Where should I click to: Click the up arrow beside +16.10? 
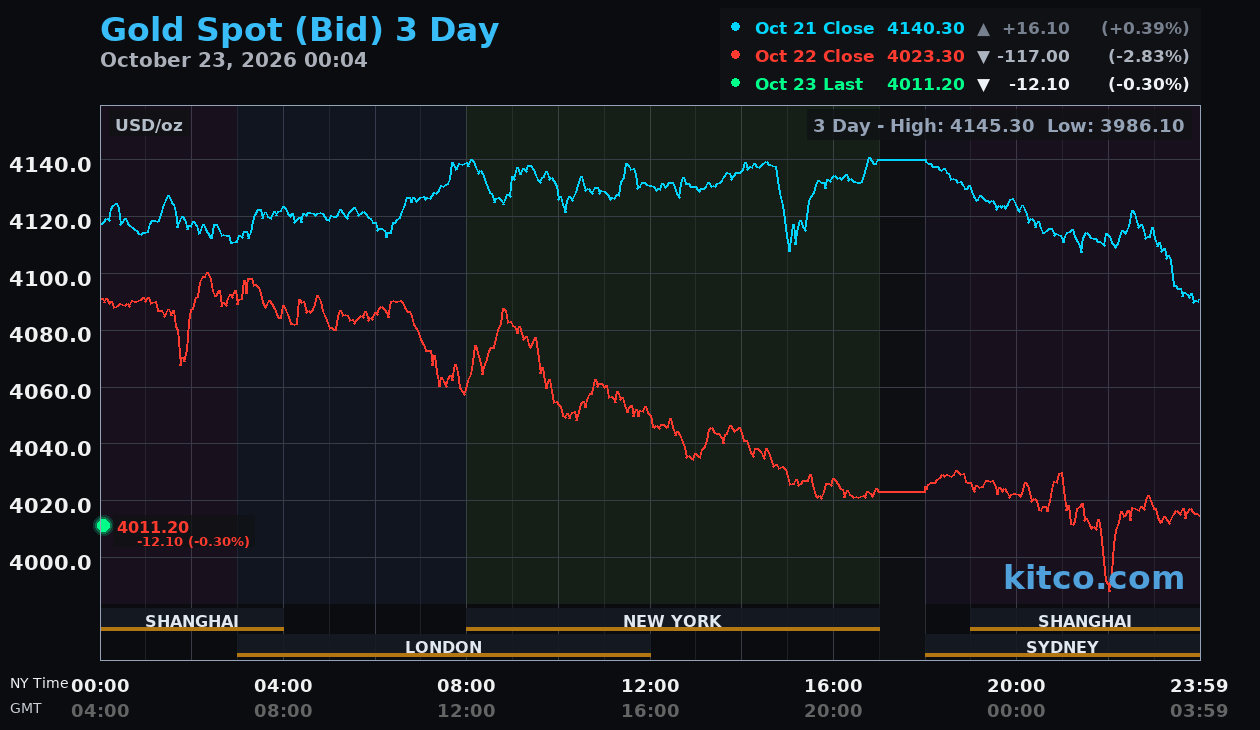click(x=984, y=29)
